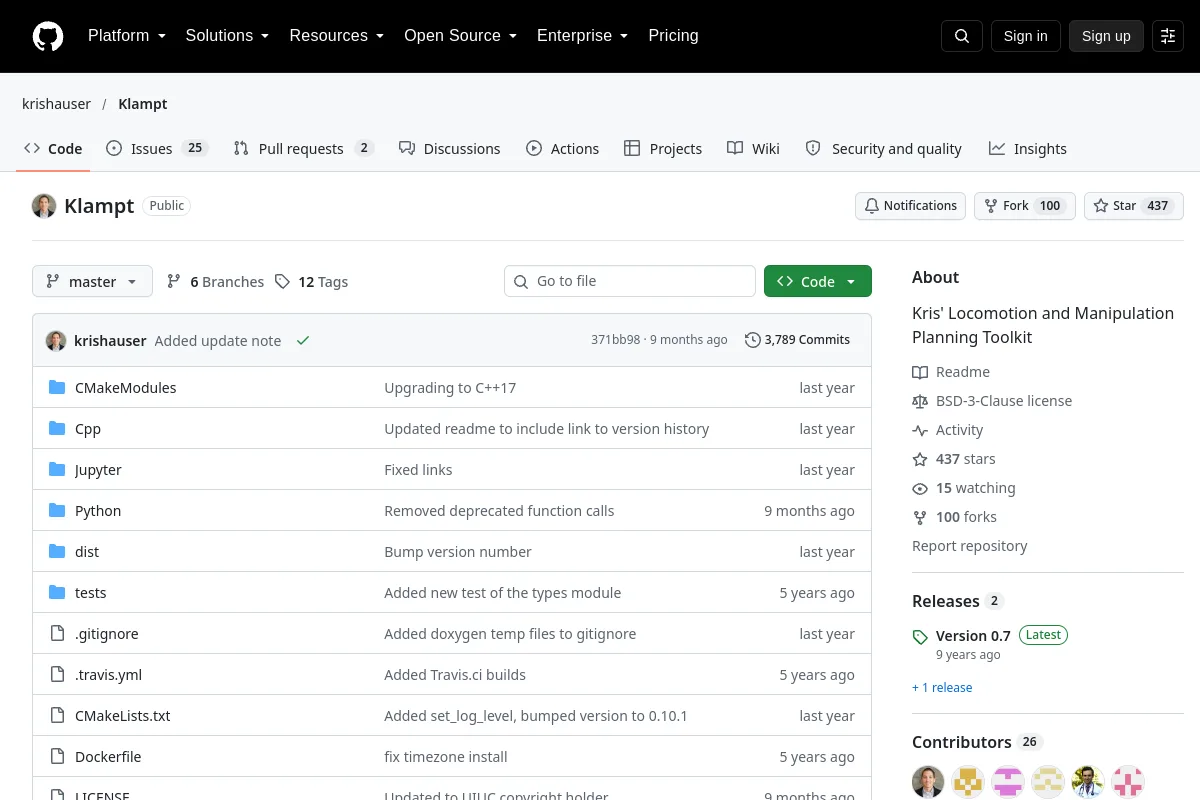Click commit hash 371bb98

coord(615,340)
